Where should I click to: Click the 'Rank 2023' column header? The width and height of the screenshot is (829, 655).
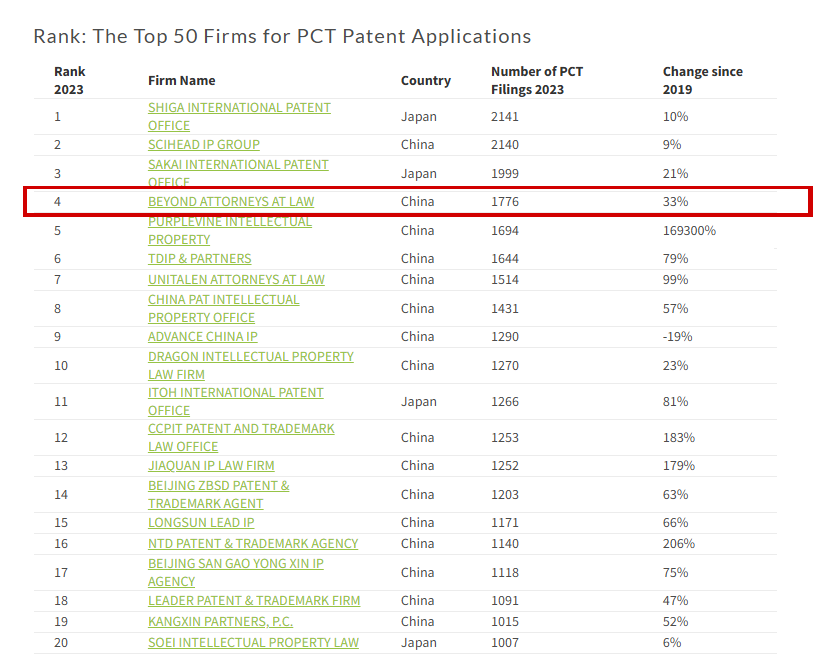coord(69,80)
